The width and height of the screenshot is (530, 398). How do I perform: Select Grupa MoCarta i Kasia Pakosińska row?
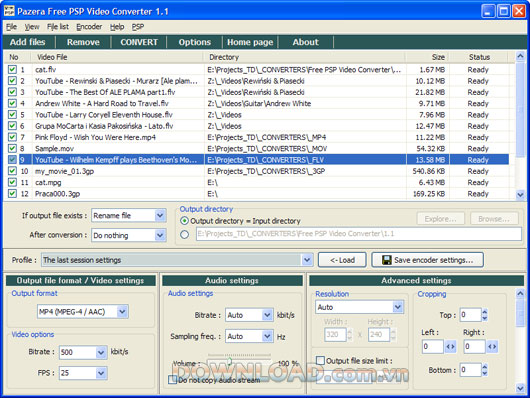click(x=258, y=126)
